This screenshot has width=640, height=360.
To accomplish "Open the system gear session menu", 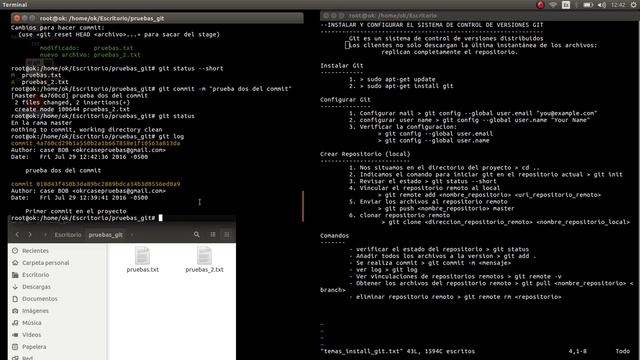I will pyautogui.click(x=633, y=5).
